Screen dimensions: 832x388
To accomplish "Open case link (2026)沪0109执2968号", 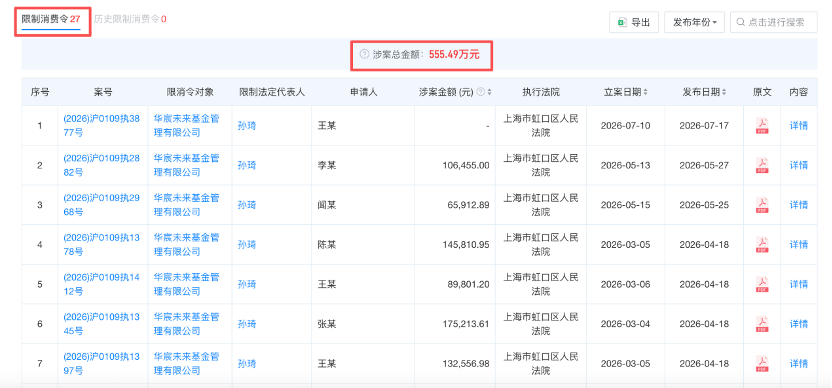I will (x=101, y=205).
